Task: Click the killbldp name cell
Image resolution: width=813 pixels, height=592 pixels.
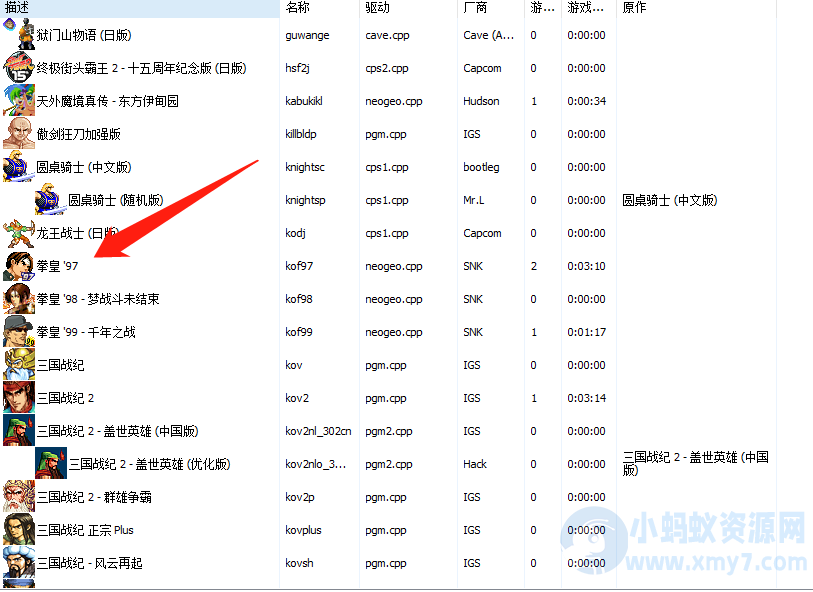Action: click(x=301, y=134)
